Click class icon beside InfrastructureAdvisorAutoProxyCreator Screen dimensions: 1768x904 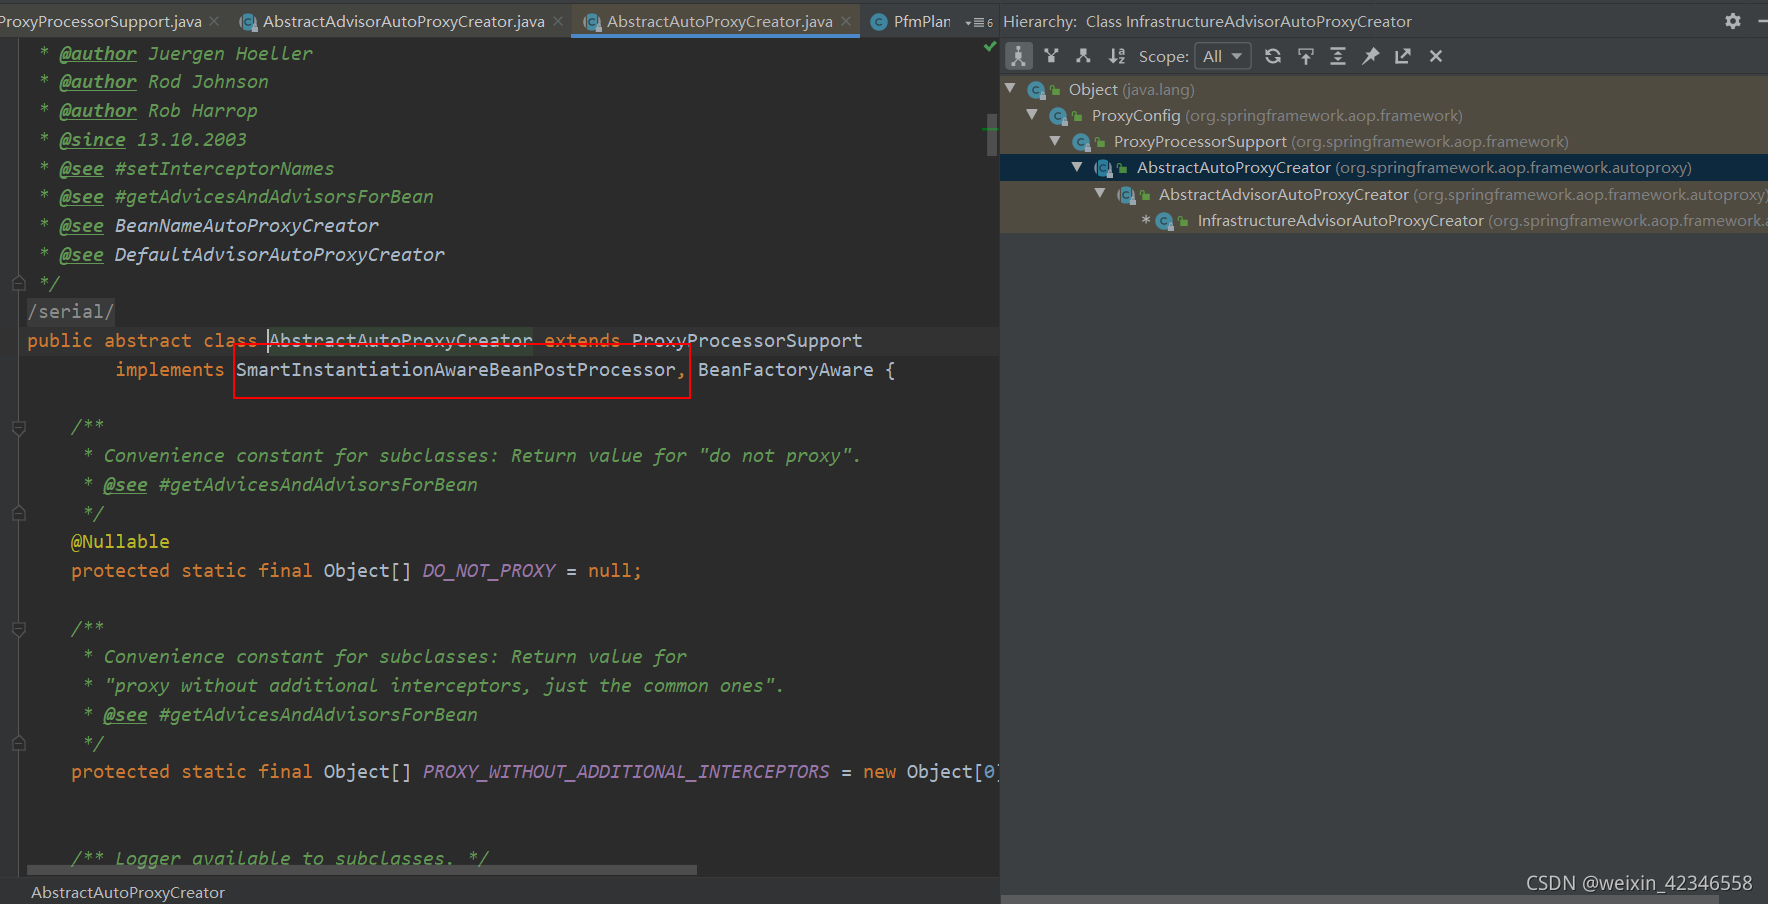point(1164,221)
